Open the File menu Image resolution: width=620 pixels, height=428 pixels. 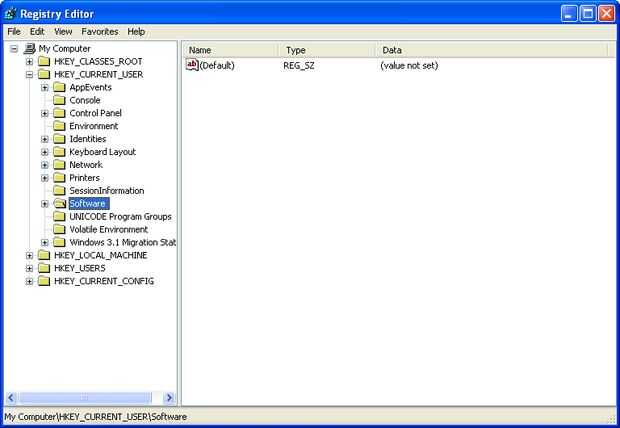pyautogui.click(x=14, y=32)
